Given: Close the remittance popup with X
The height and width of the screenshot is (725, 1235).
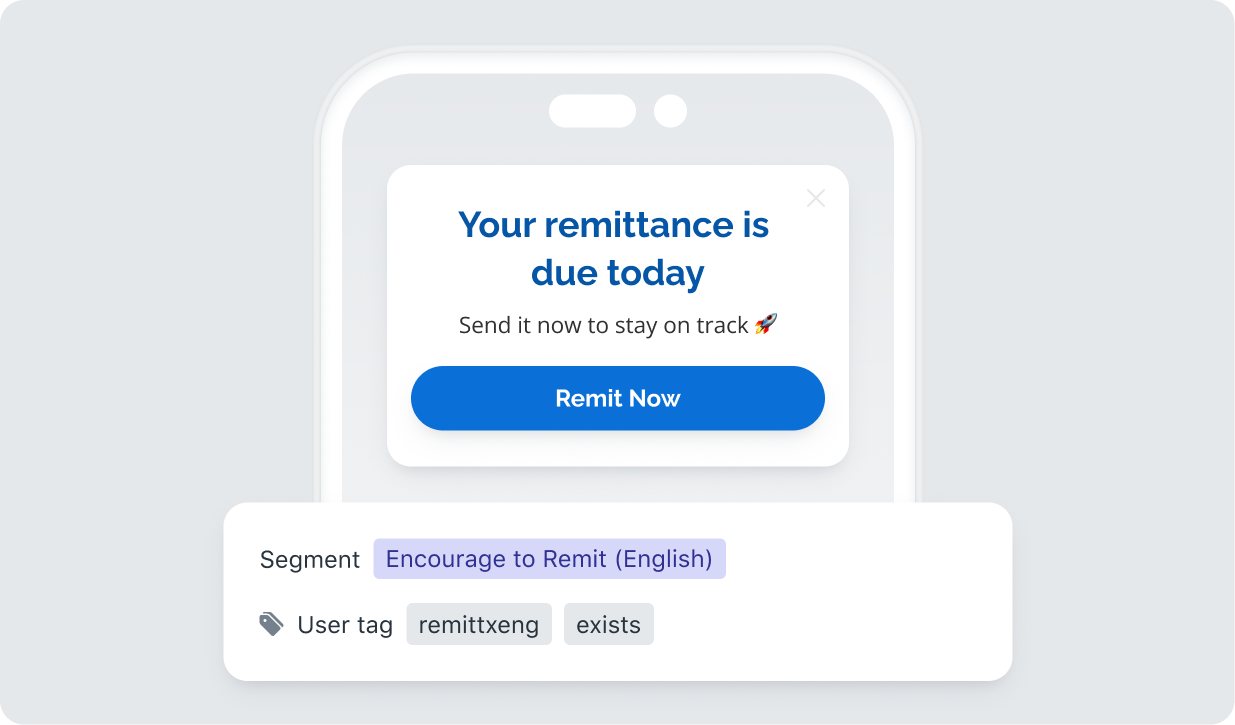Looking at the screenshot, I should 816,198.
